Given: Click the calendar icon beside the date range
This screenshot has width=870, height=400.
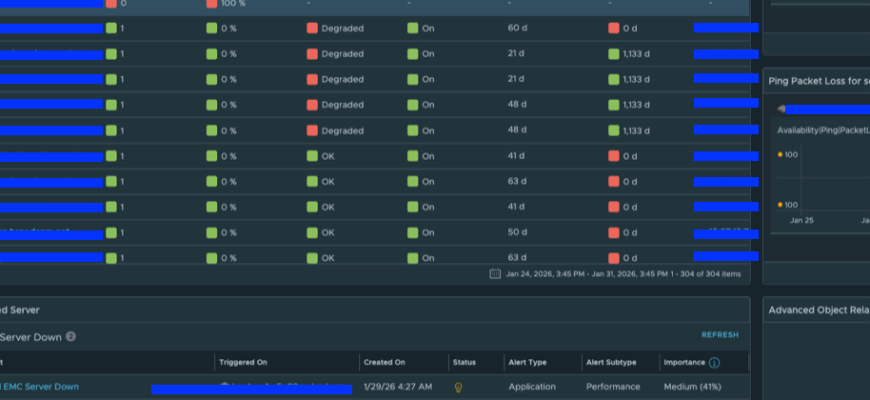Looking at the screenshot, I should [495, 273].
